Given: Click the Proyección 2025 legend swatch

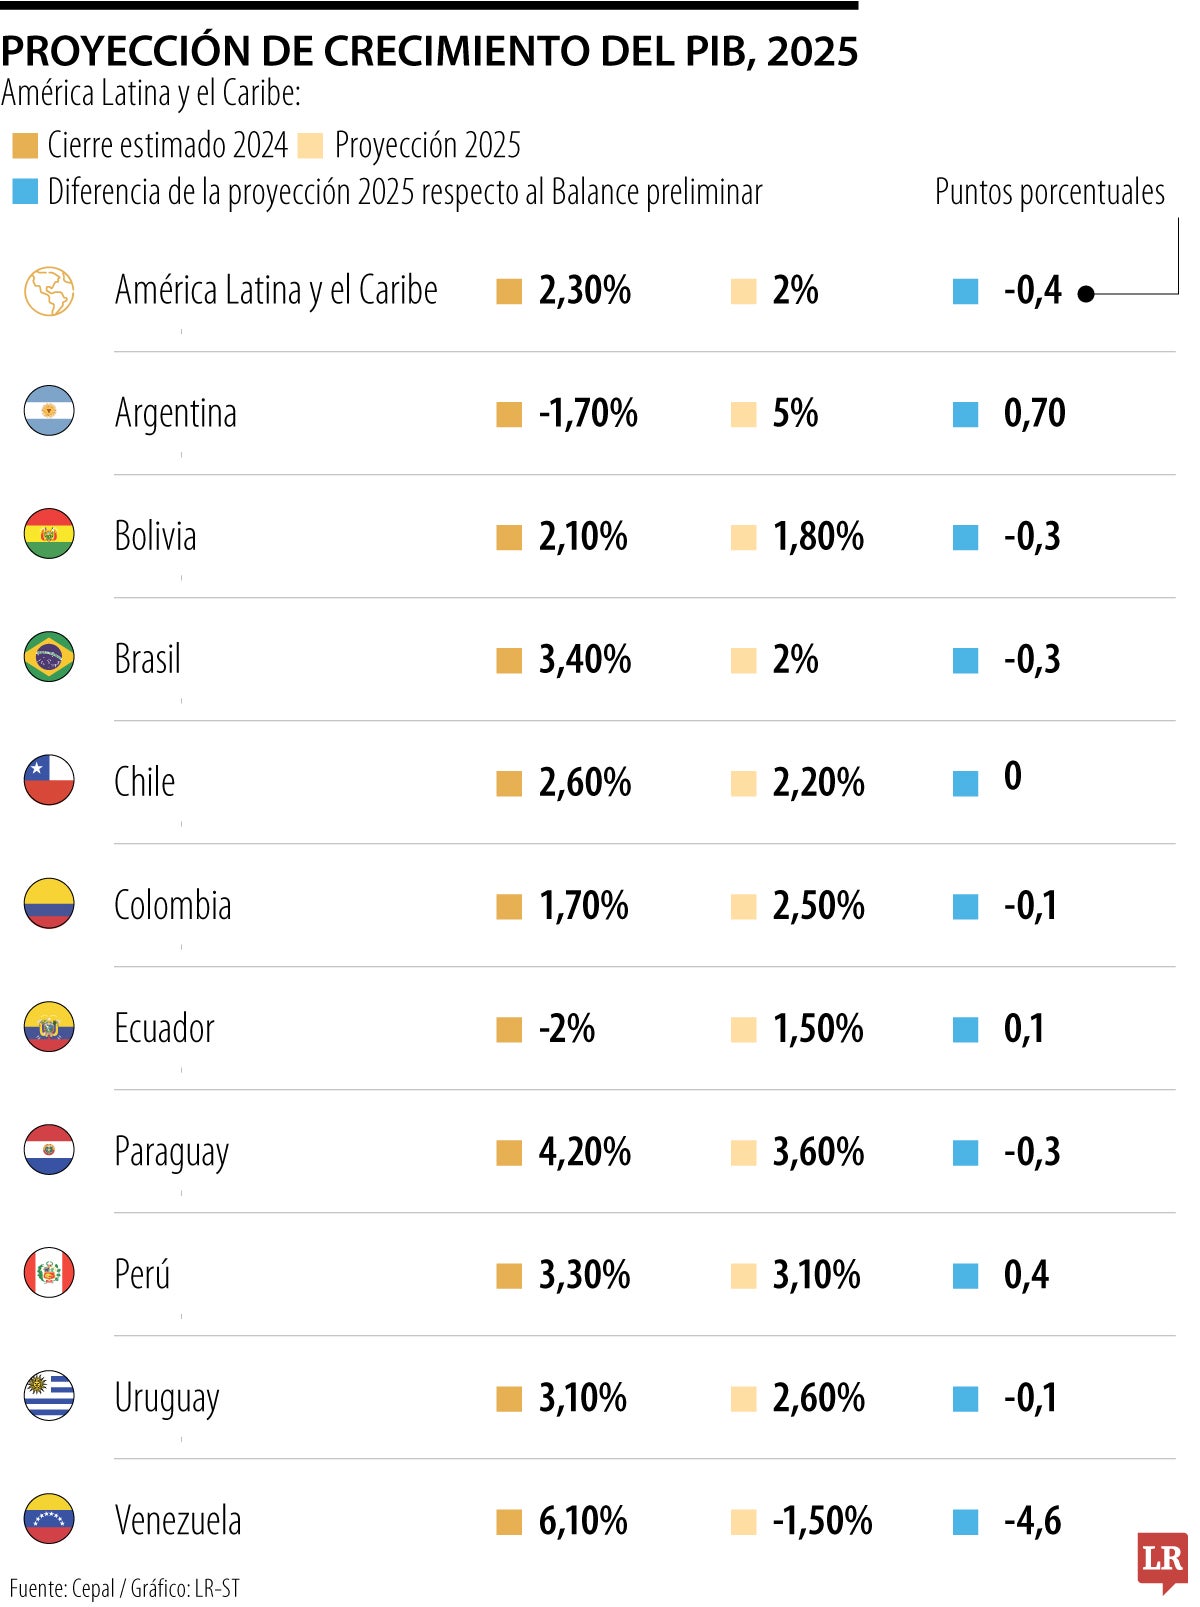Looking at the screenshot, I should tap(311, 146).
